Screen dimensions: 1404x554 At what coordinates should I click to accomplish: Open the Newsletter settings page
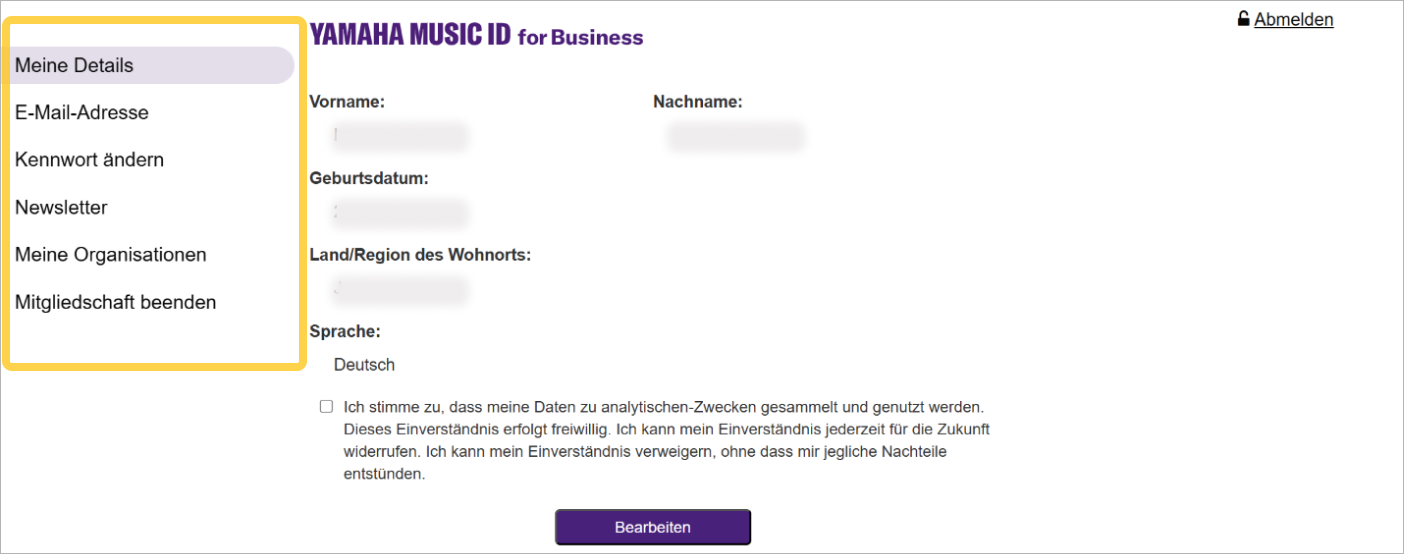pyautogui.click(x=61, y=208)
